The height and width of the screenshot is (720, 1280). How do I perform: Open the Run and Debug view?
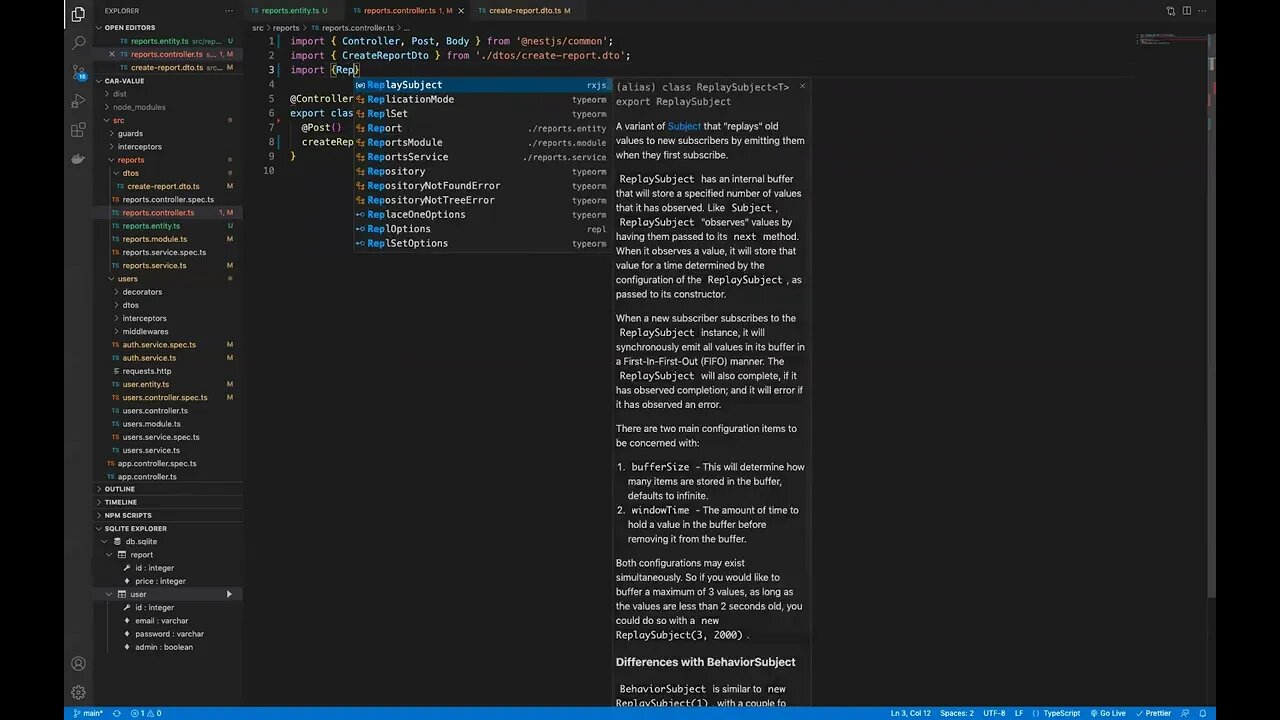point(78,101)
